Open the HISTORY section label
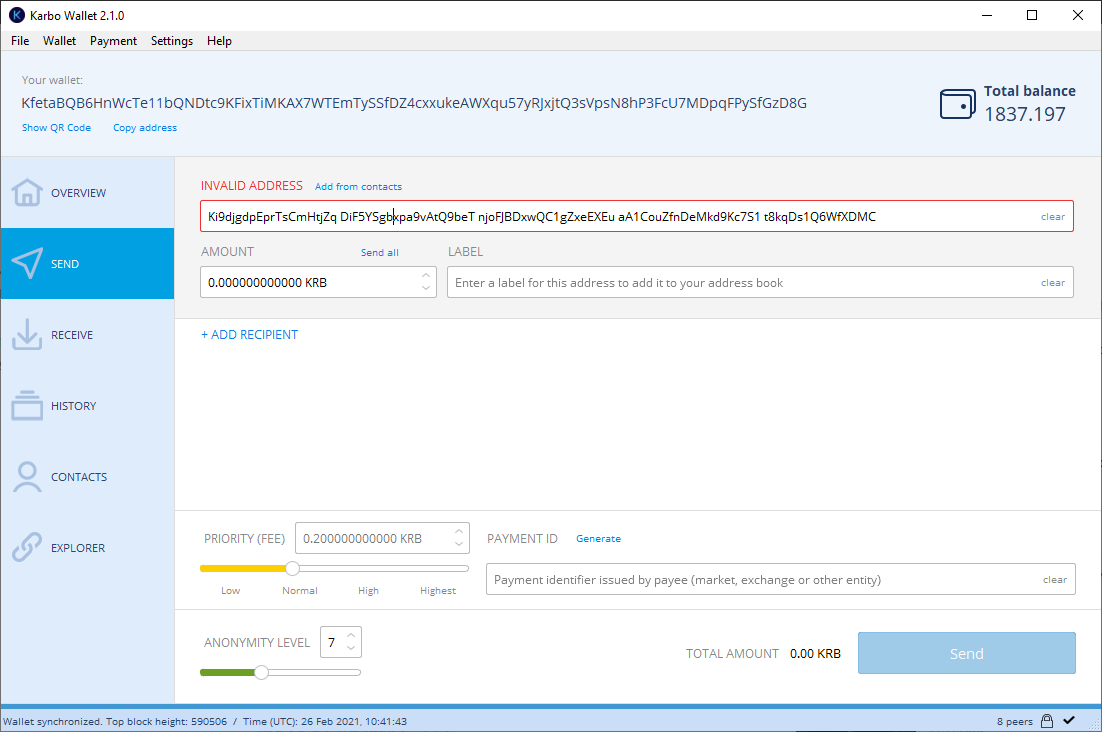The width and height of the screenshot is (1102, 732). 74,406
